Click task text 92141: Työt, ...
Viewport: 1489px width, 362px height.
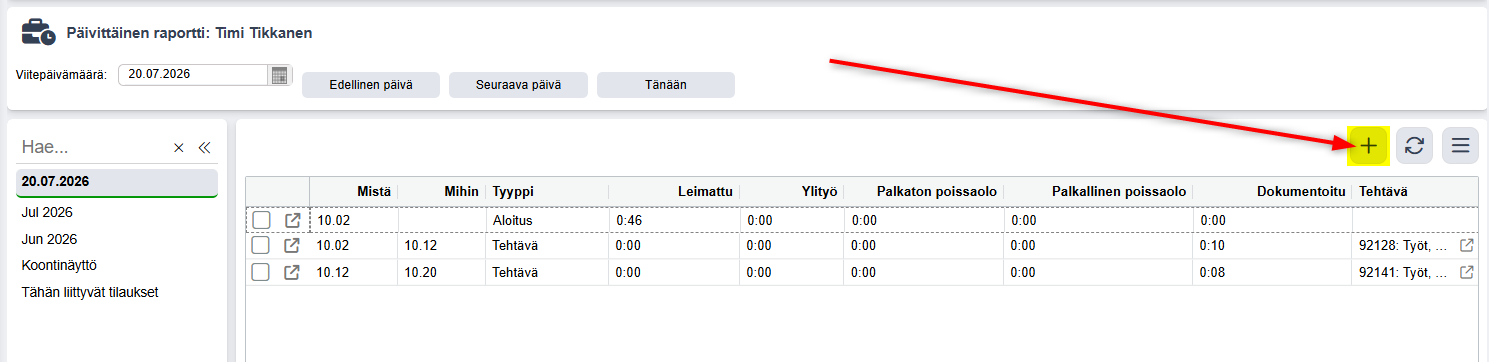click(1402, 272)
